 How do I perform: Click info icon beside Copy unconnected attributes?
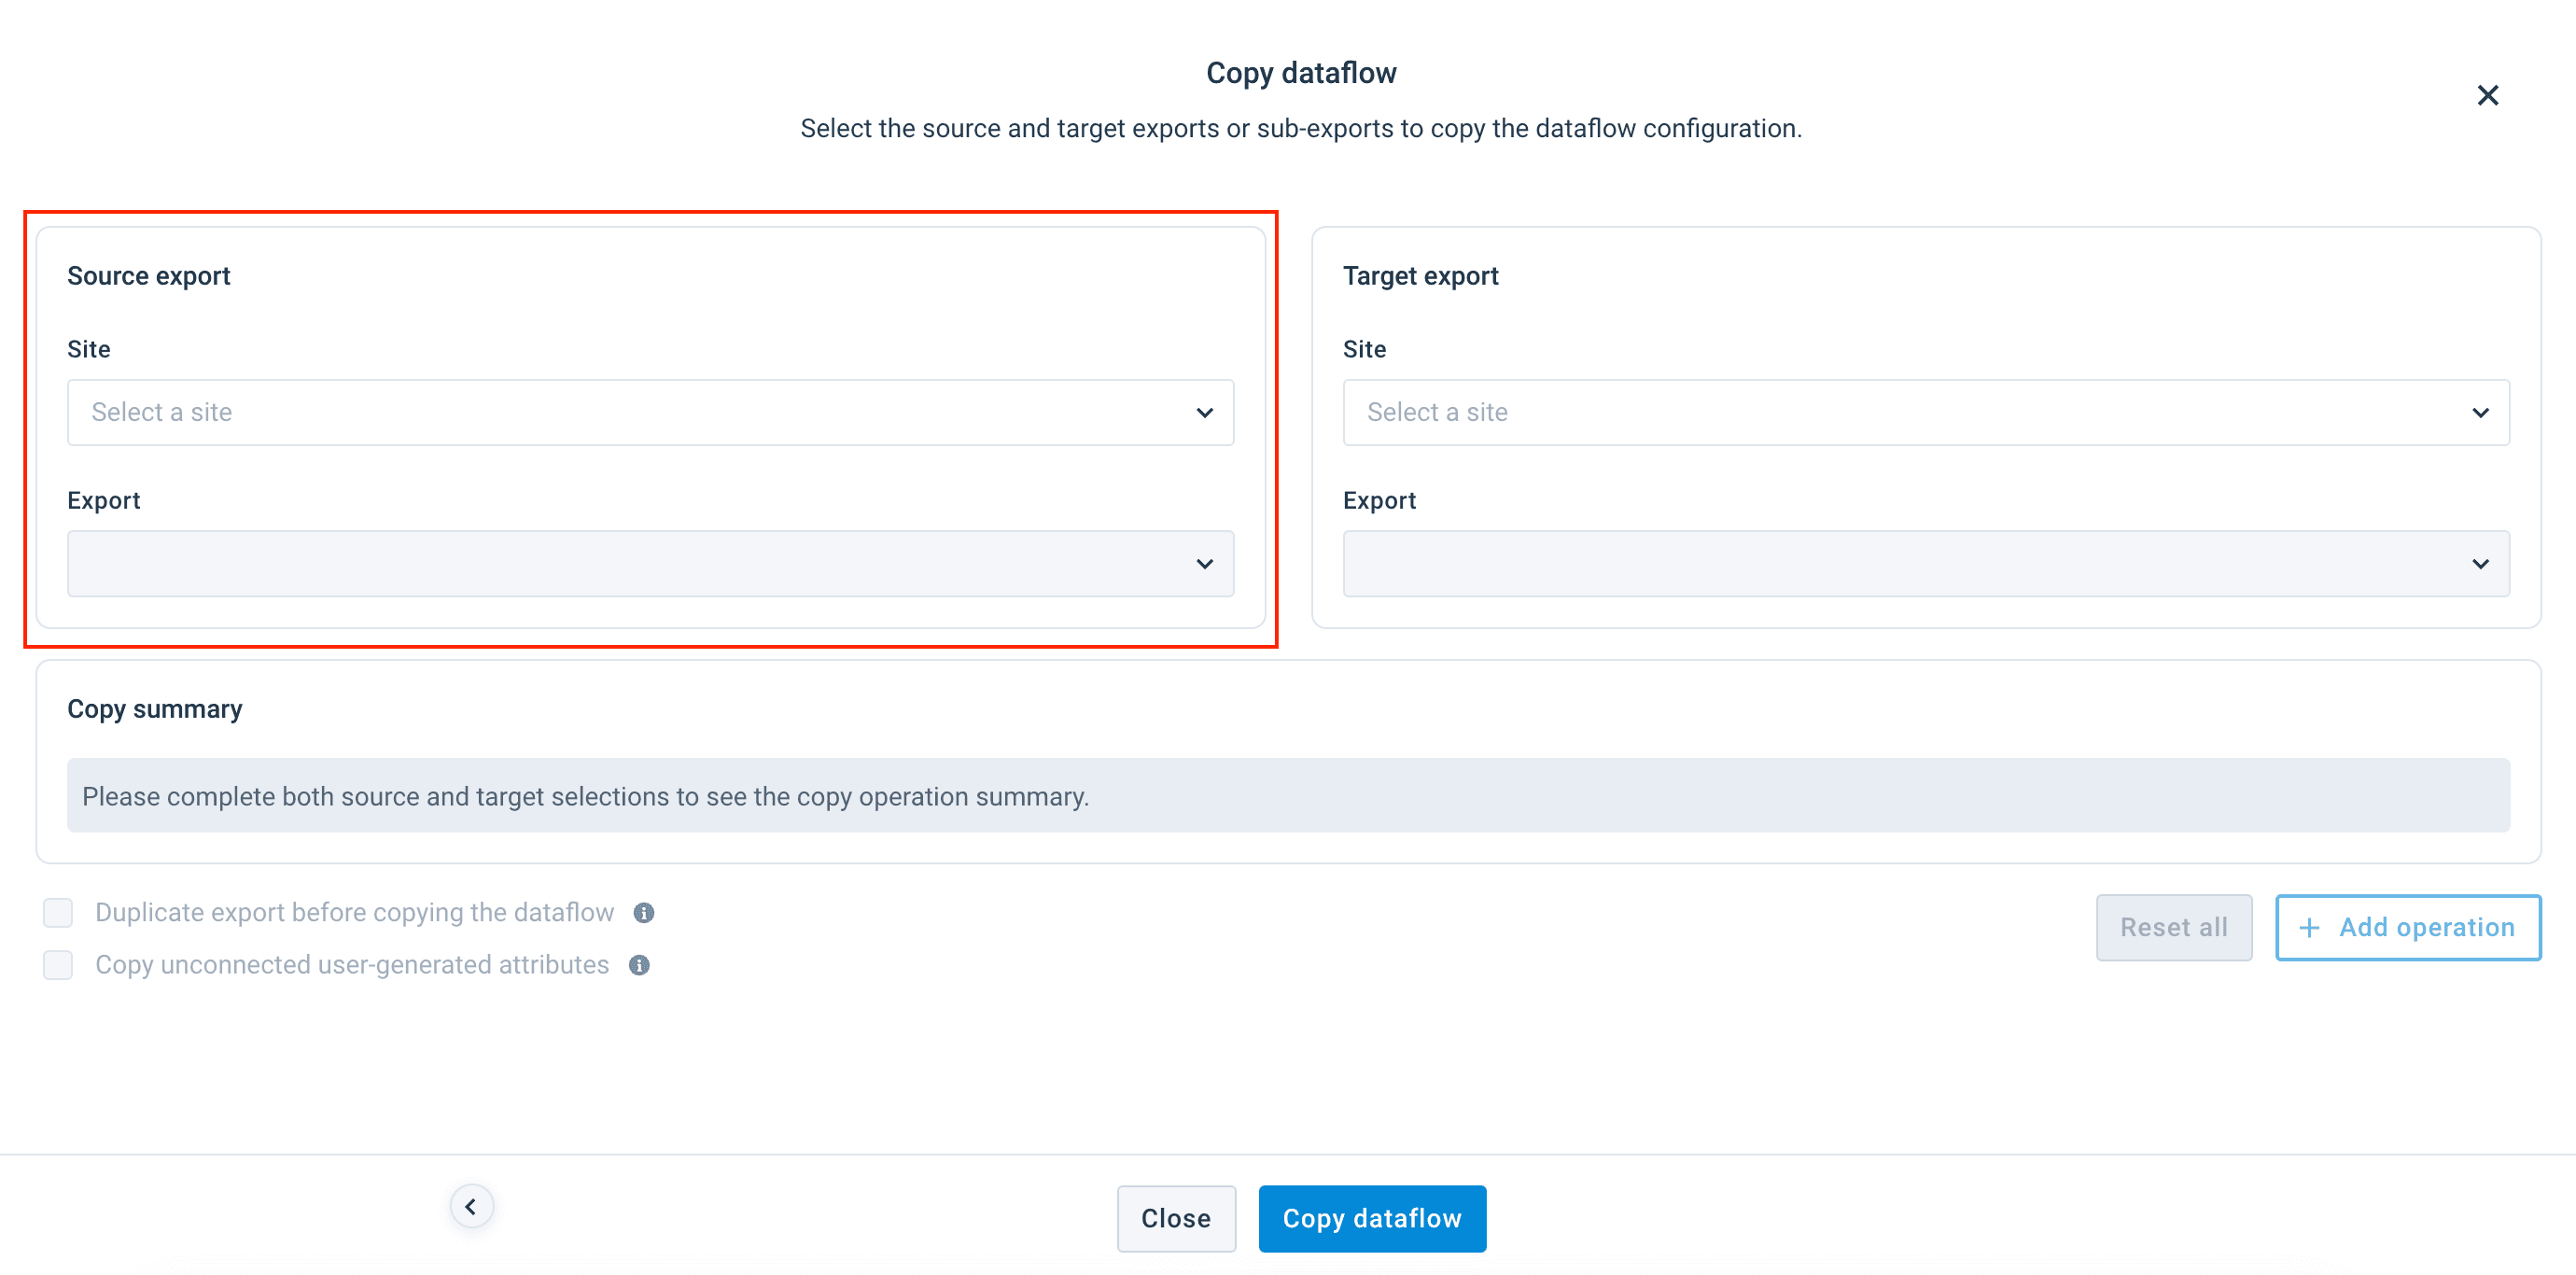(639, 965)
